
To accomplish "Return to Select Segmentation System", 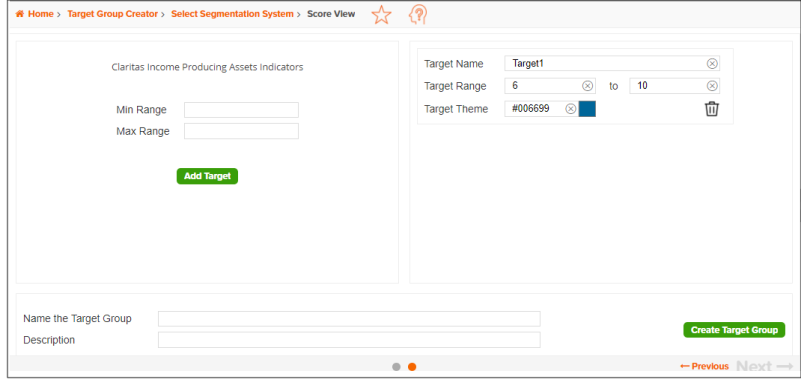I will coord(232,14).
